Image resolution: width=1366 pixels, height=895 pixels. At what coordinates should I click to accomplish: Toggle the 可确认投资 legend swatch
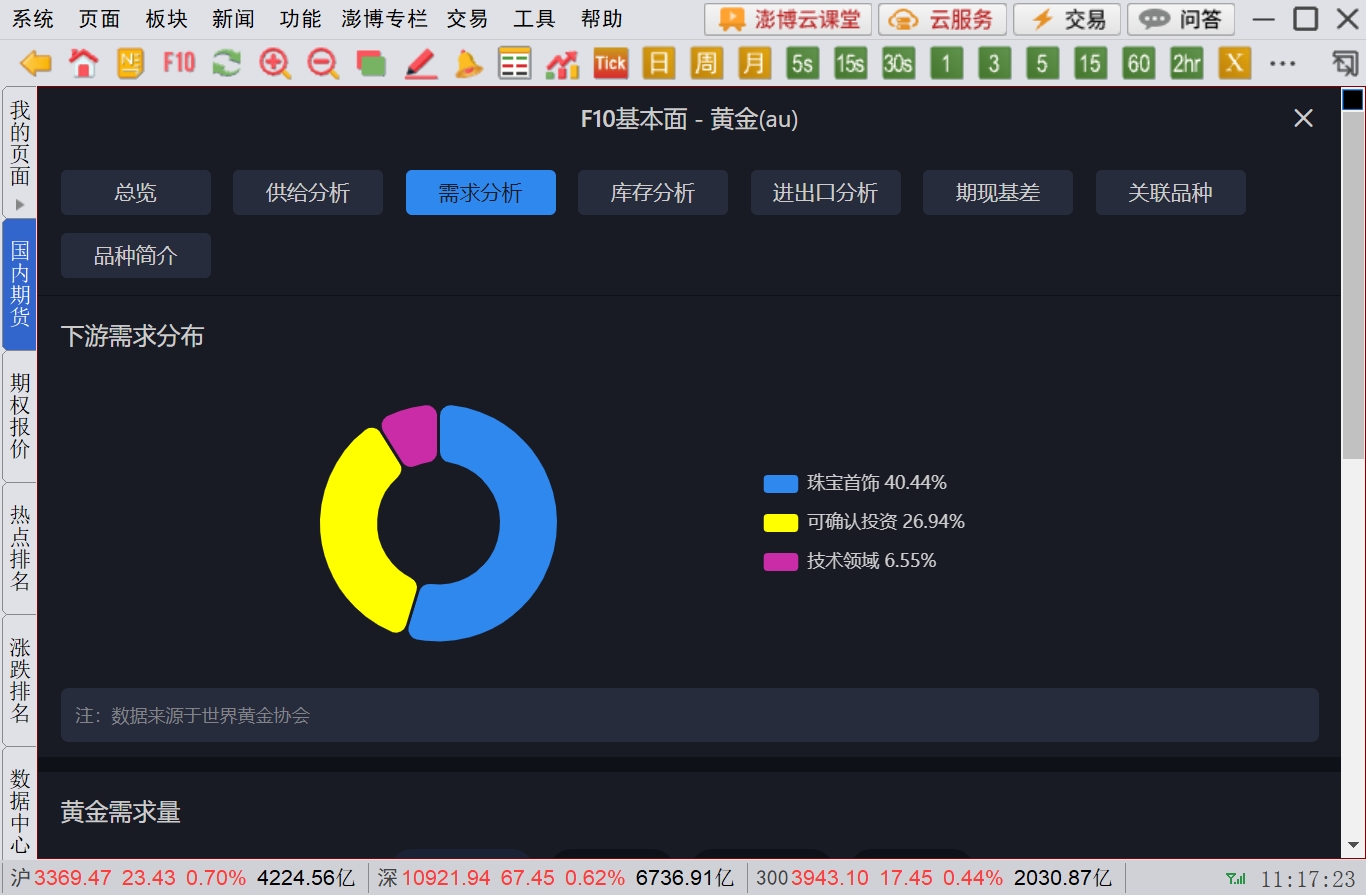tap(781, 522)
